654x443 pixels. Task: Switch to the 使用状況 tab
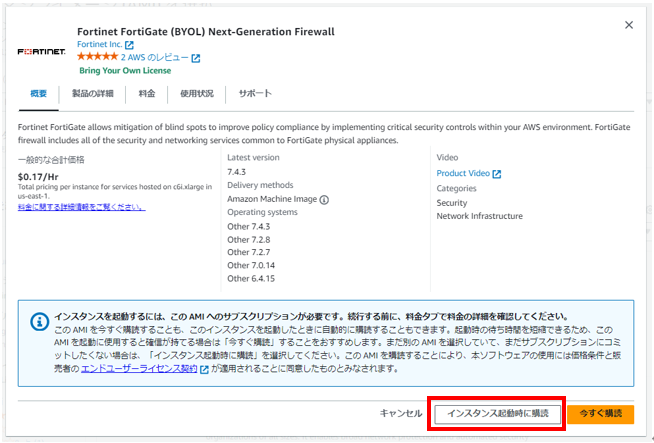(x=197, y=93)
